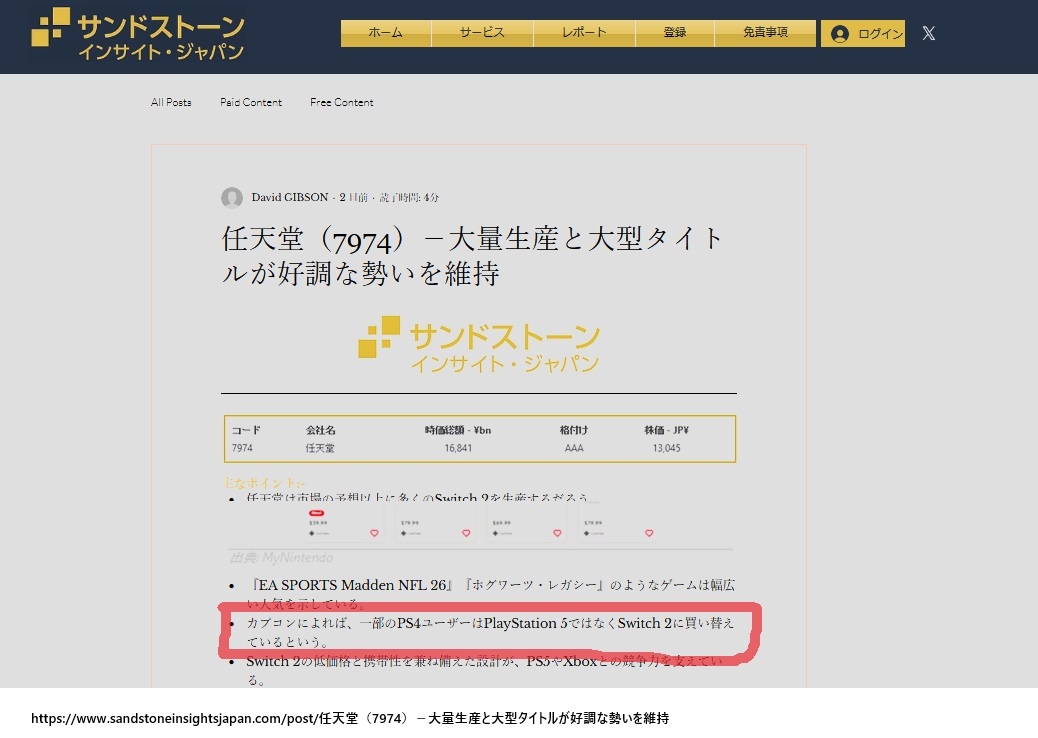1038x738 pixels.
Task: Click the login user avatar icon
Action: click(840, 34)
